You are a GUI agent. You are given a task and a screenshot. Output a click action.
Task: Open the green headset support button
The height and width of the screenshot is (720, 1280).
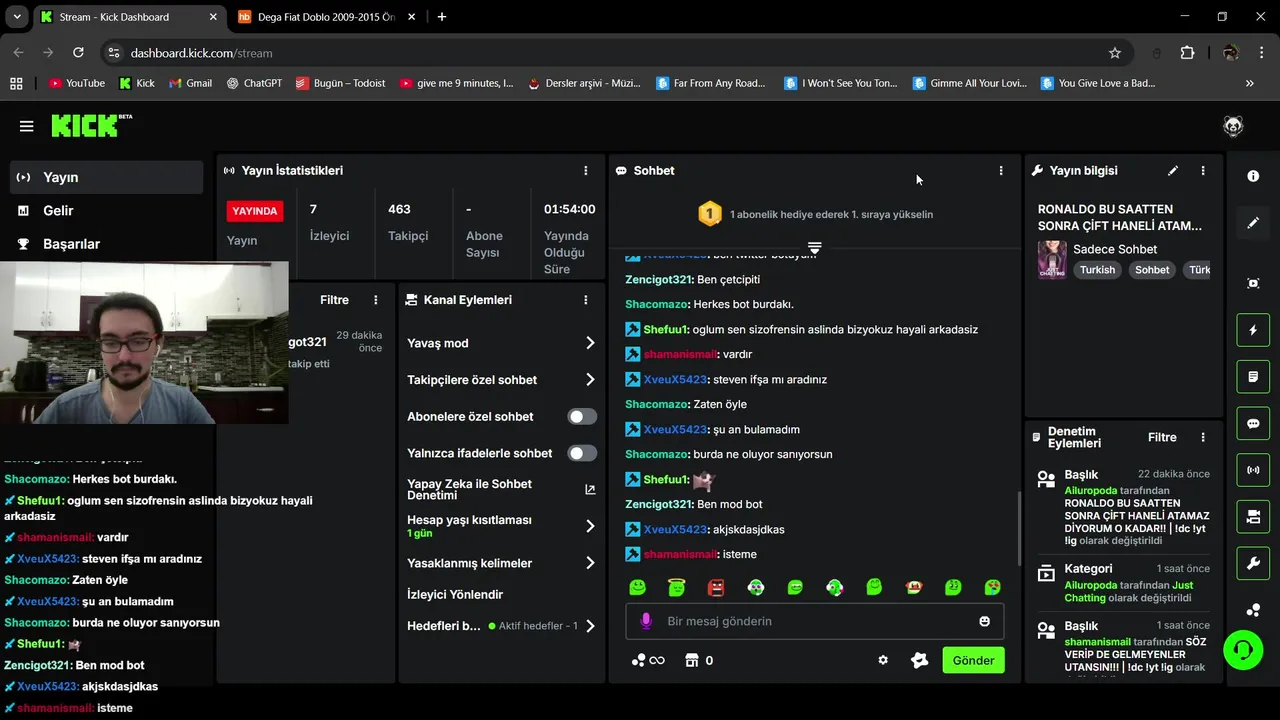pyautogui.click(x=1243, y=650)
